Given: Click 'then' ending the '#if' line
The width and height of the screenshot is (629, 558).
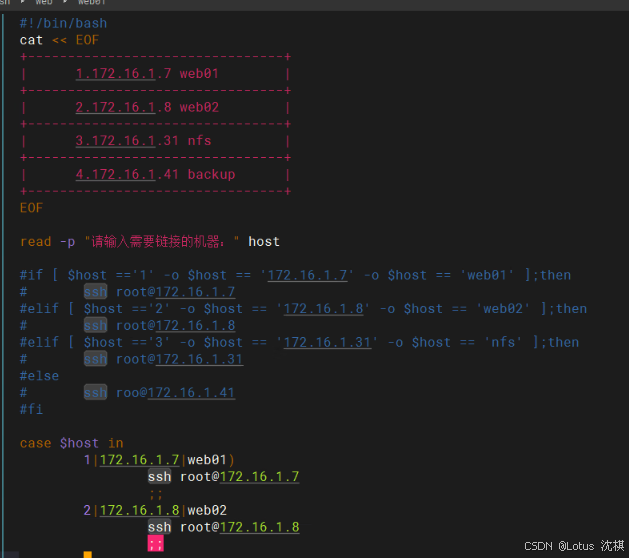Looking at the screenshot, I should 555,275.
